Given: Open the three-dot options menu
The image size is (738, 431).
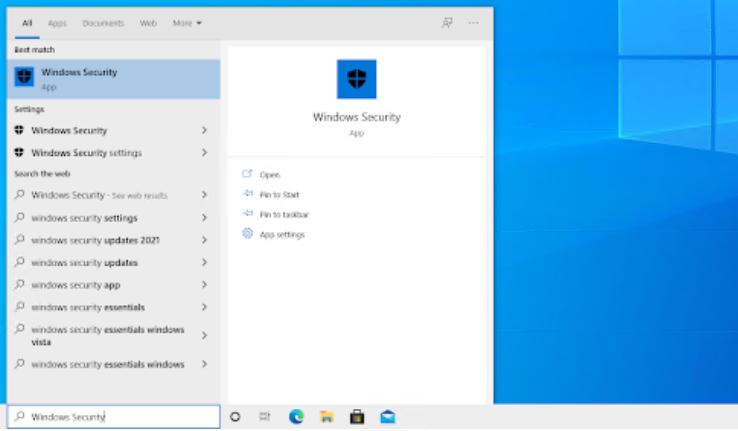Looking at the screenshot, I should (x=473, y=22).
